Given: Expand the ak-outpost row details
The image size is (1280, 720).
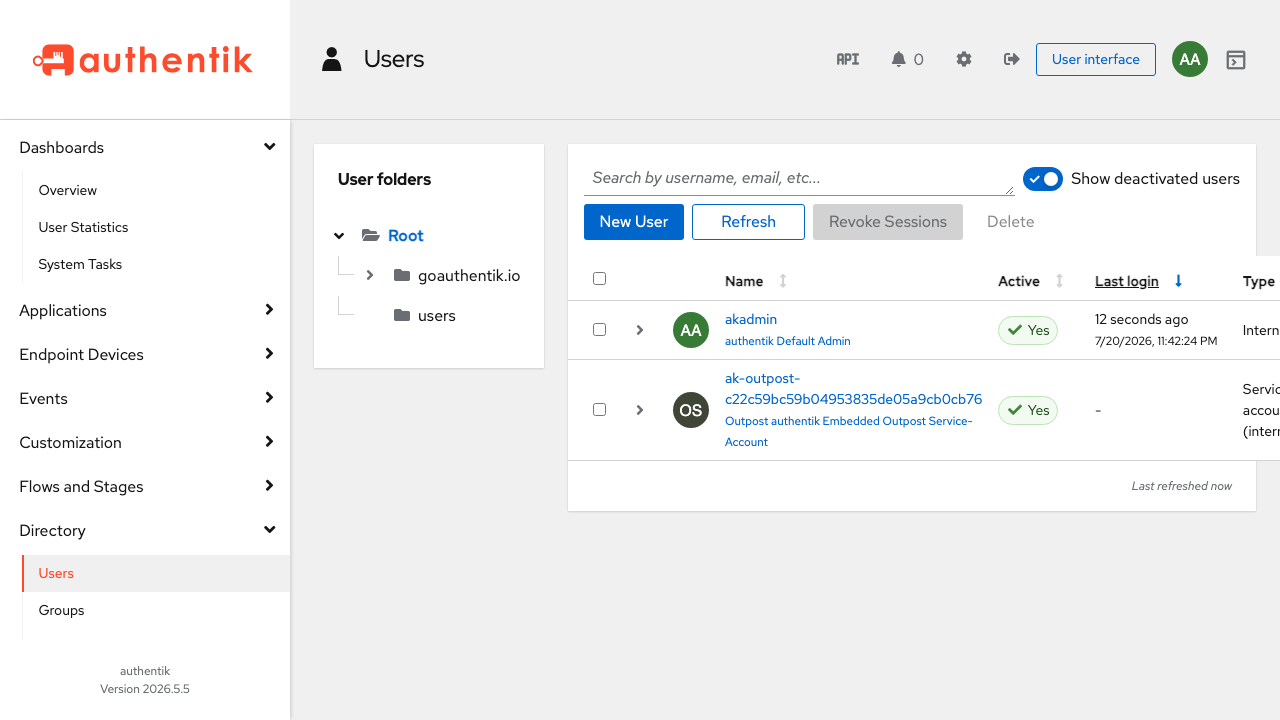Looking at the screenshot, I should [x=640, y=410].
